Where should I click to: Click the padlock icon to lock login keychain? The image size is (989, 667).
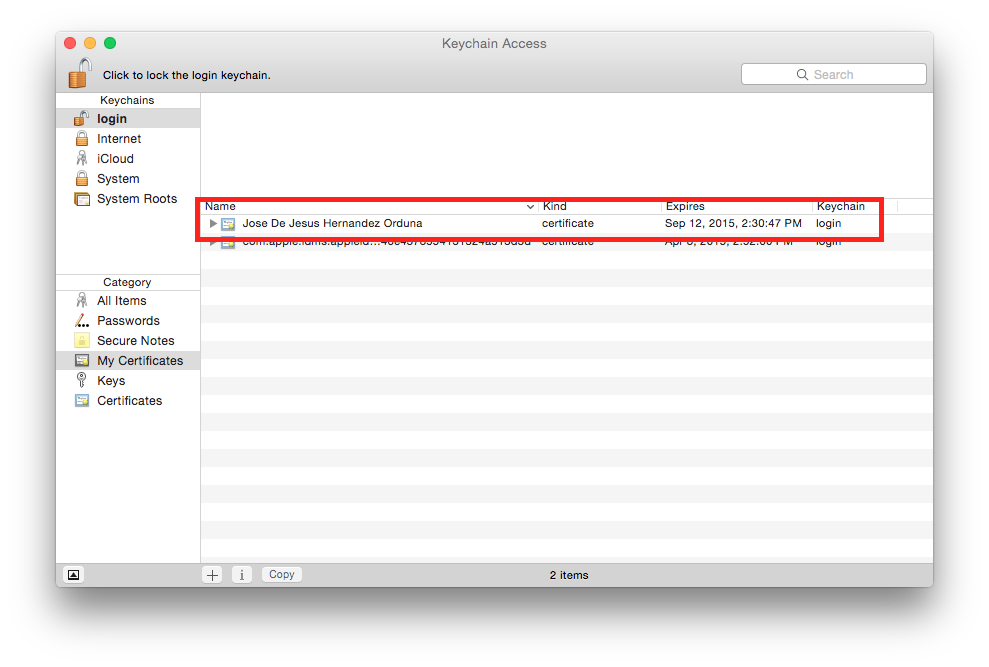[x=80, y=73]
